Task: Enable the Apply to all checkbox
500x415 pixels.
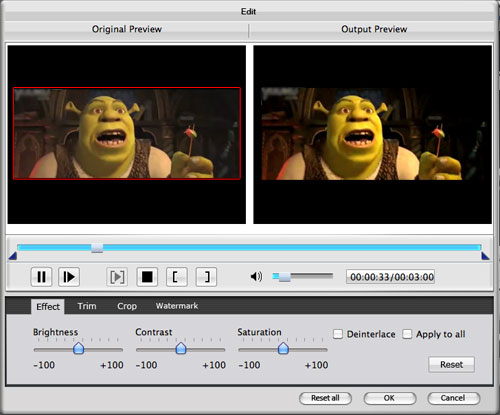Action: click(x=407, y=334)
